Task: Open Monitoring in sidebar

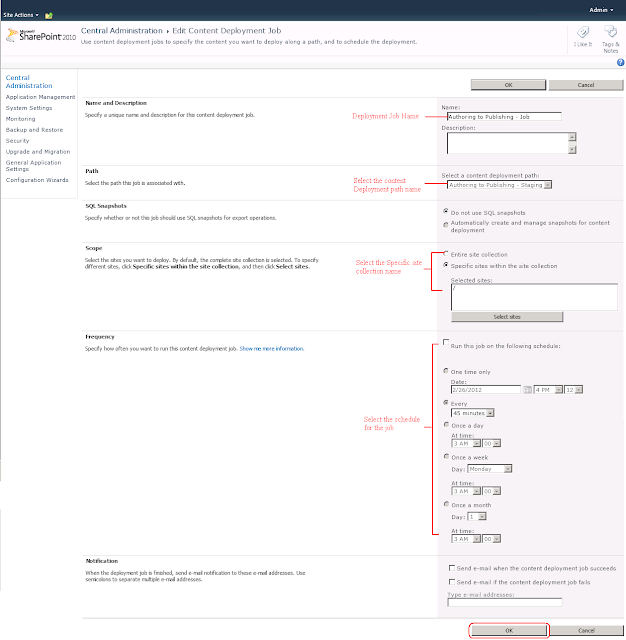Action: 20,119
